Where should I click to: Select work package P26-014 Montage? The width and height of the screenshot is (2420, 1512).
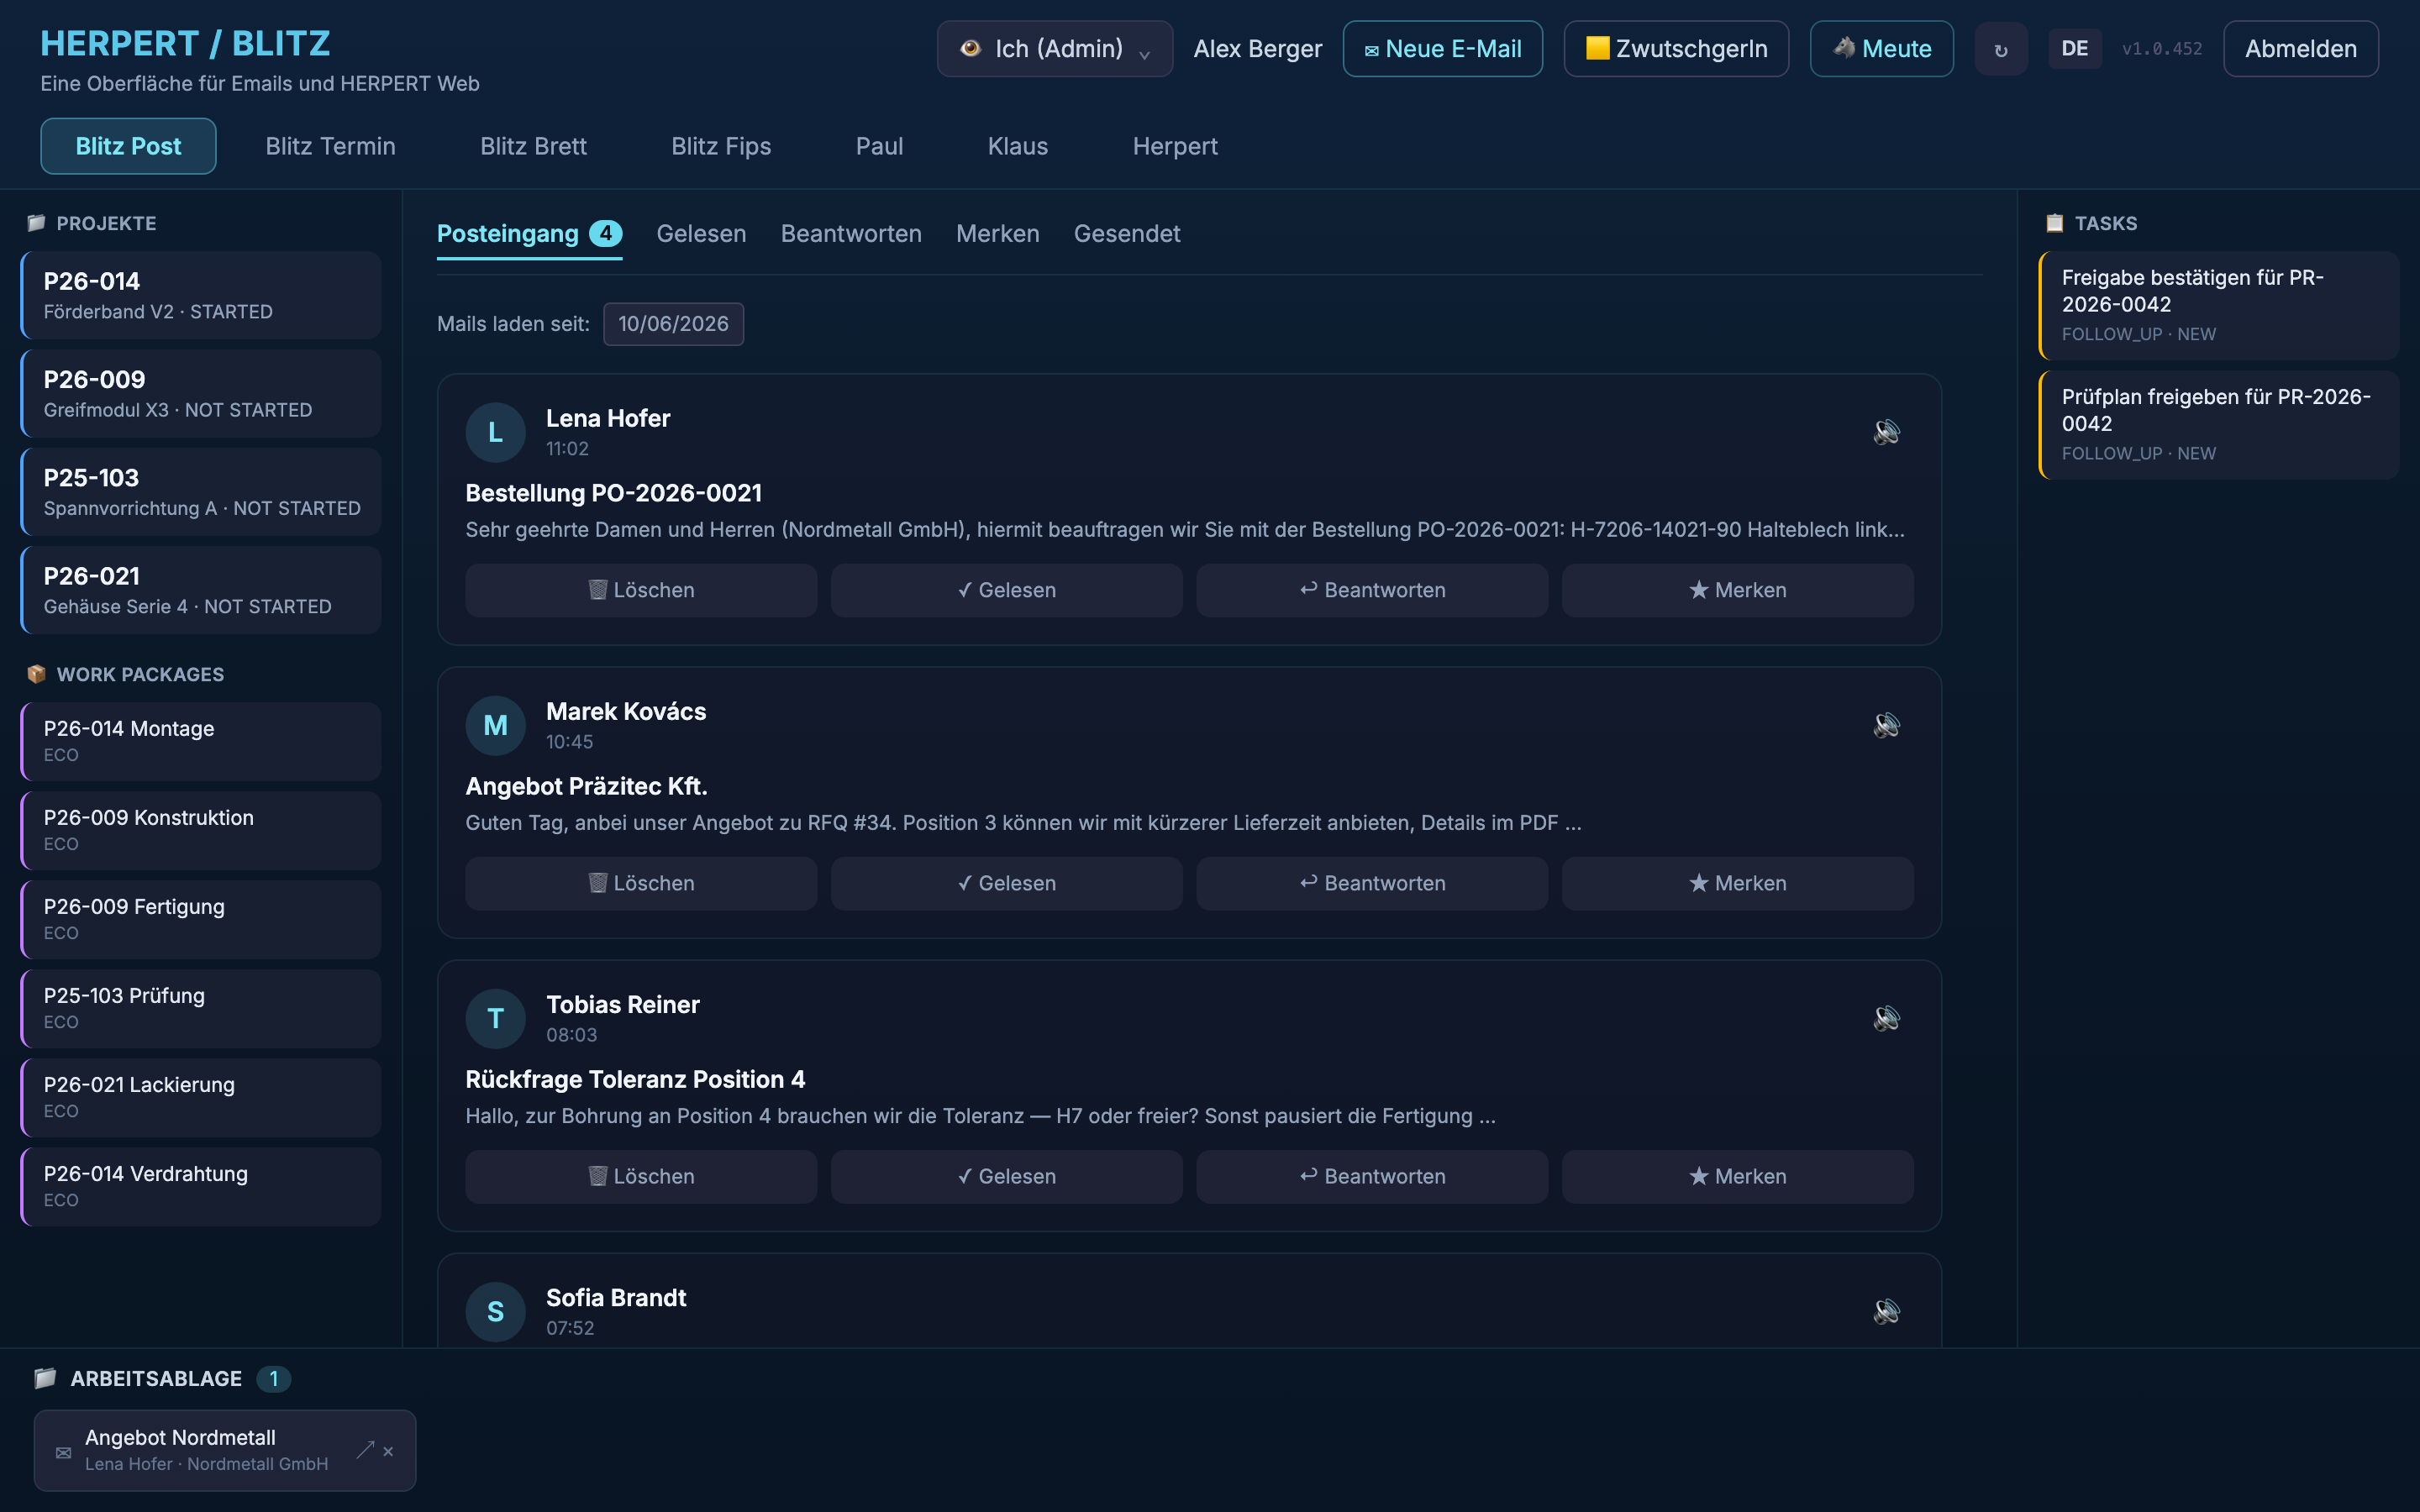click(x=201, y=741)
